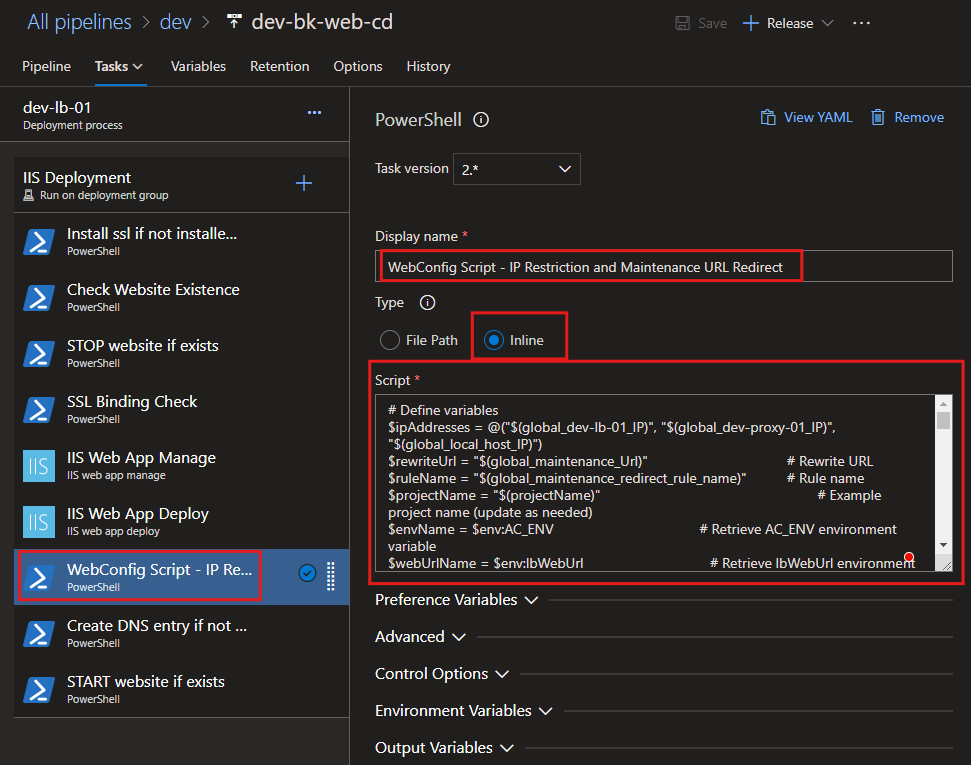Open dev-lb-01 stage ellipsis menu

(315, 112)
